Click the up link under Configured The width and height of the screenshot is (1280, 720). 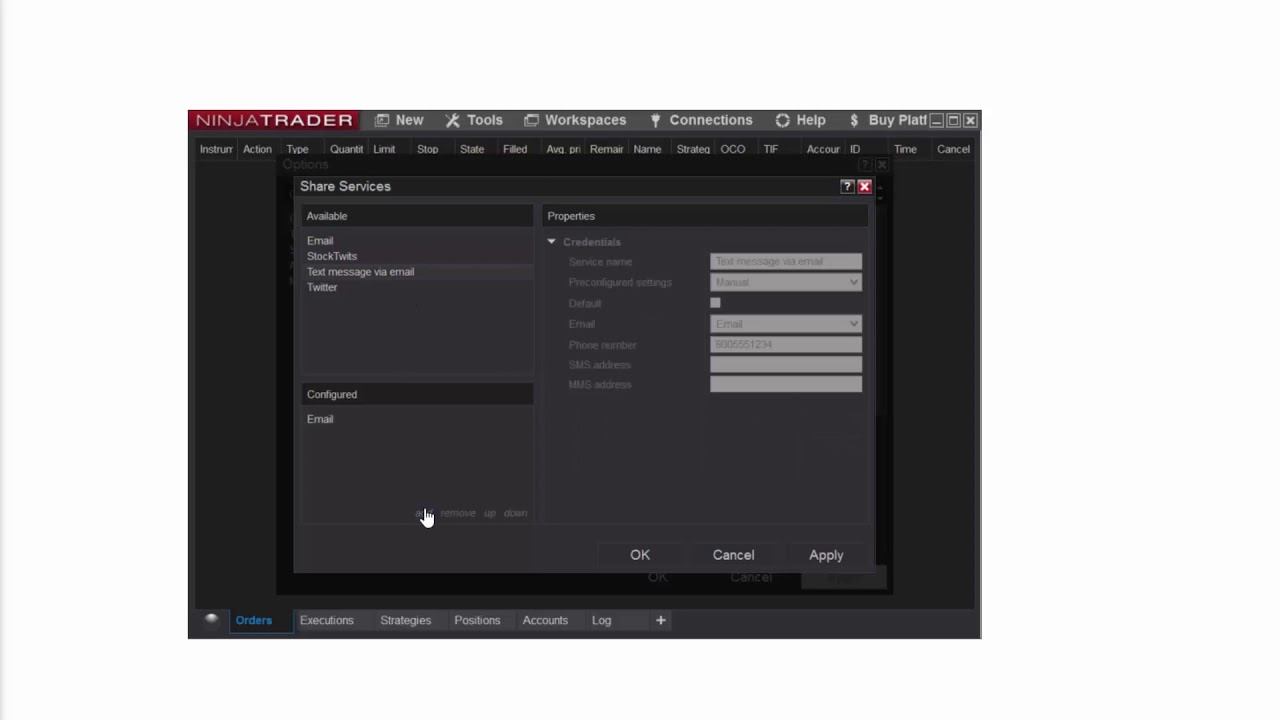(x=490, y=513)
